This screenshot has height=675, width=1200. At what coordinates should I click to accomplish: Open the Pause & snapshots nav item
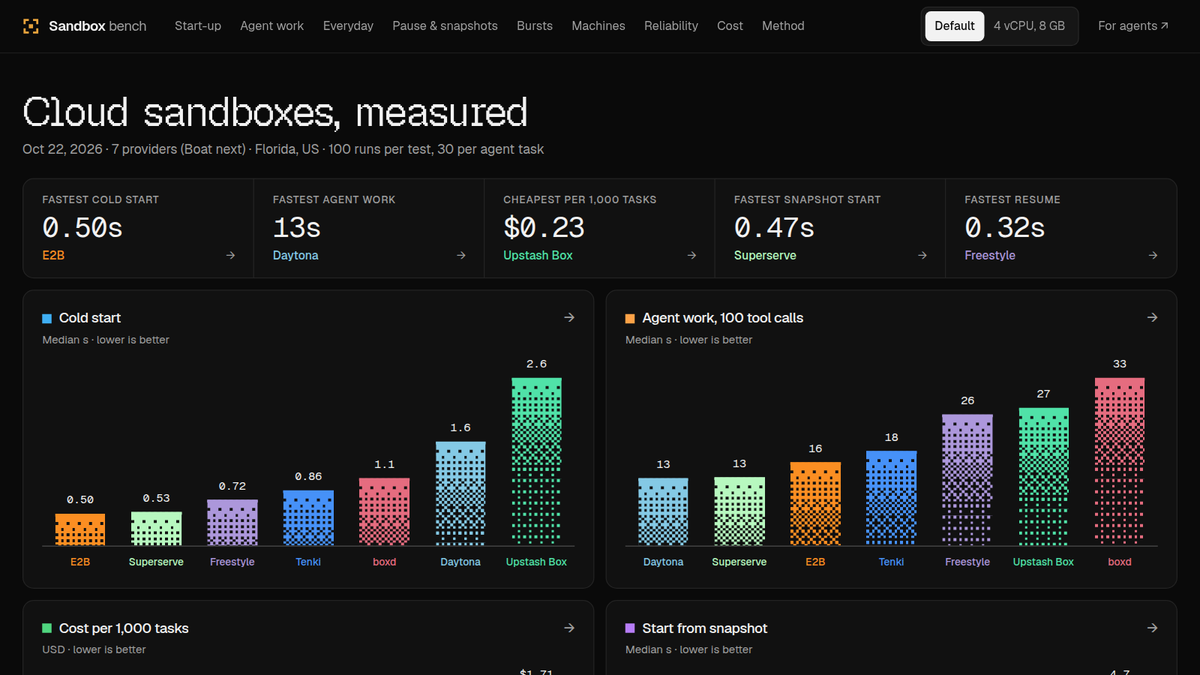coord(445,26)
